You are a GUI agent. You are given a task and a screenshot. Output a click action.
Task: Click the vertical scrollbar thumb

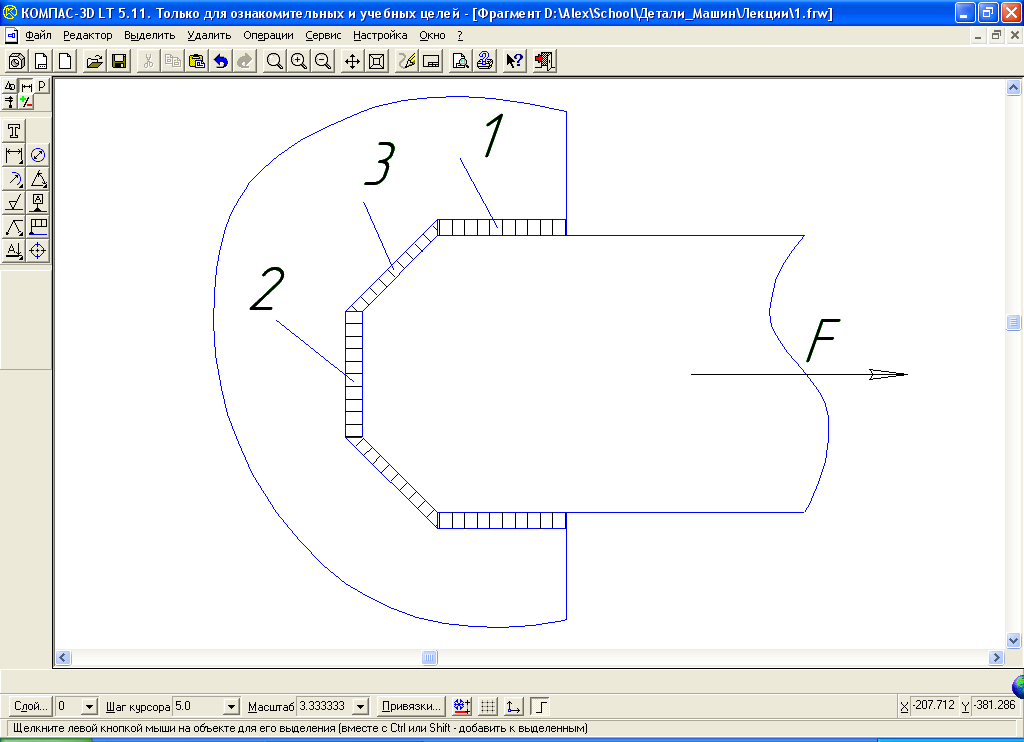click(1013, 322)
